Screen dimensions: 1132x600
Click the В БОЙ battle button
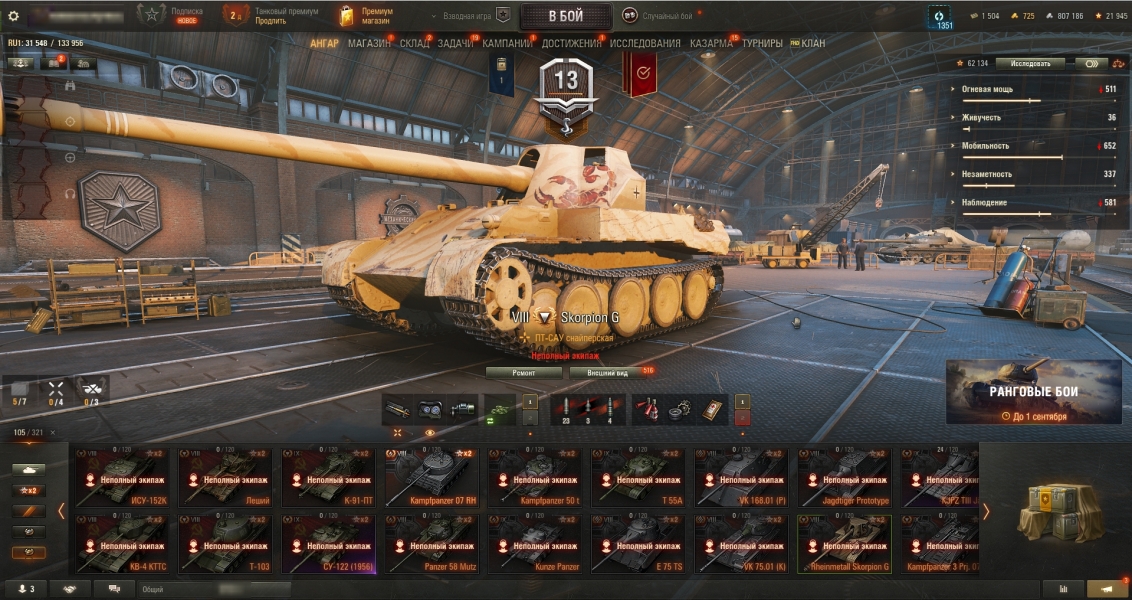click(x=566, y=16)
